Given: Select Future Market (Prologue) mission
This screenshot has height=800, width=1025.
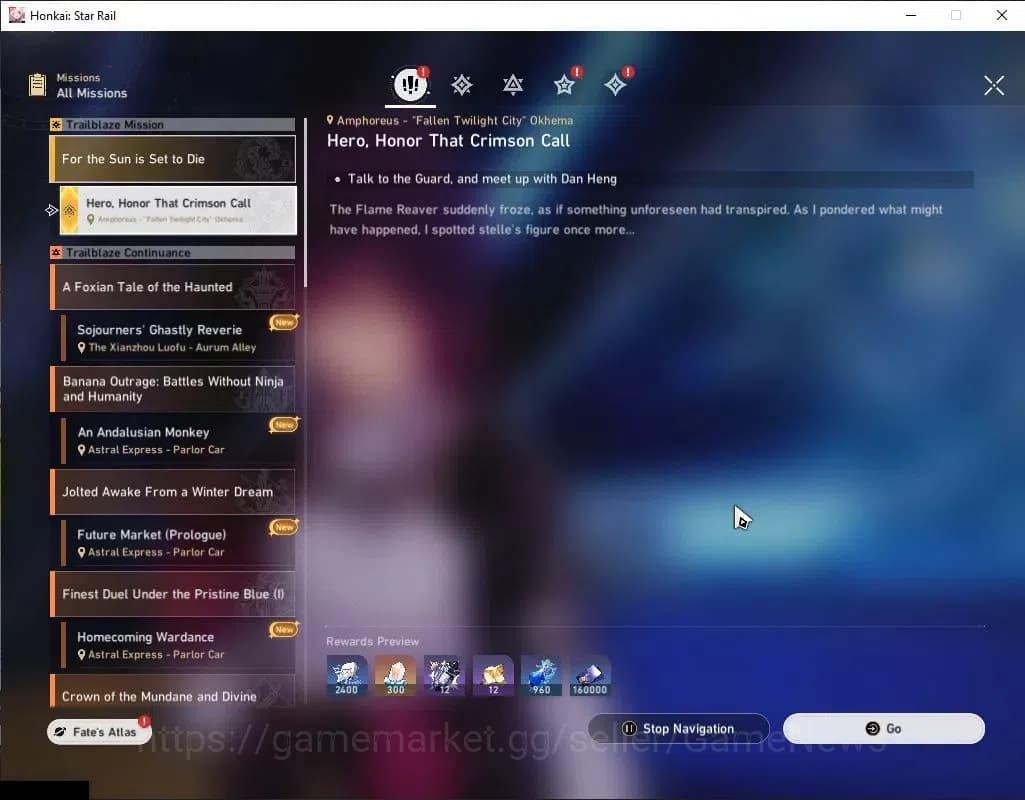Looking at the screenshot, I should coord(178,542).
